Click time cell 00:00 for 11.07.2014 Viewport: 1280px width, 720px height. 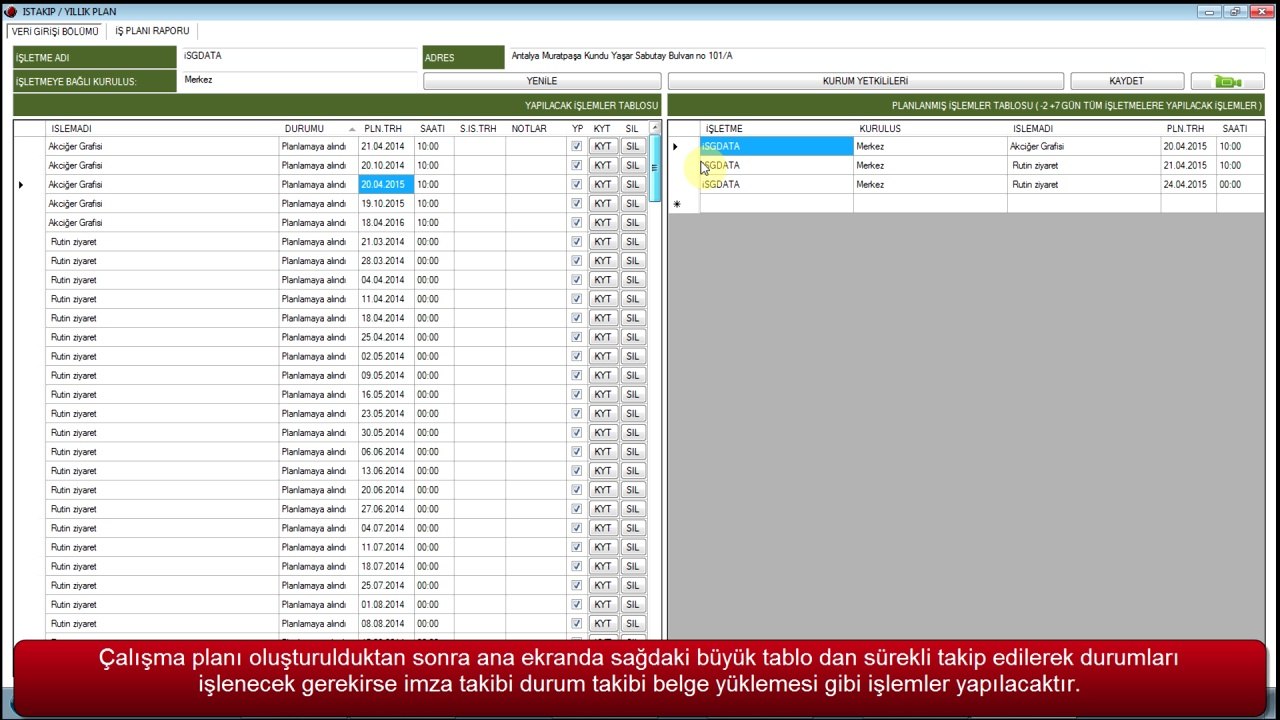pos(433,547)
